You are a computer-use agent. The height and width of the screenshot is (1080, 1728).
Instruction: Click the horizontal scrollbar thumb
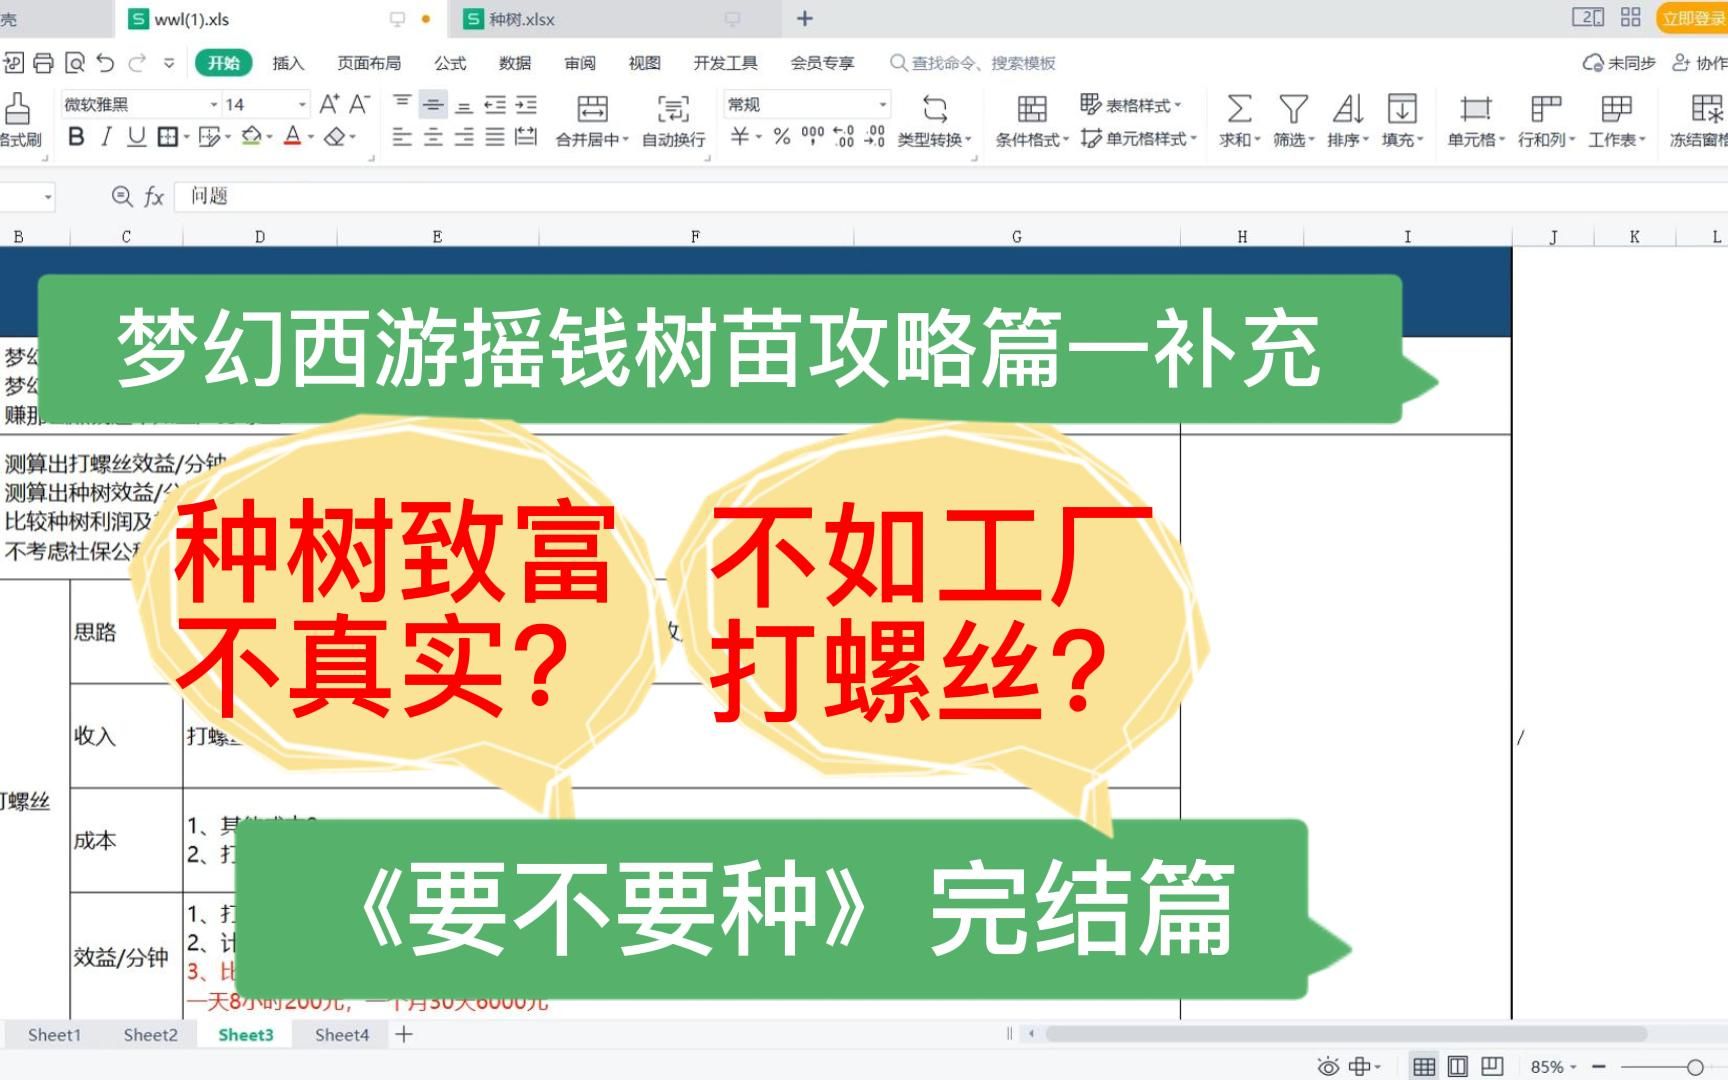click(x=1345, y=1034)
